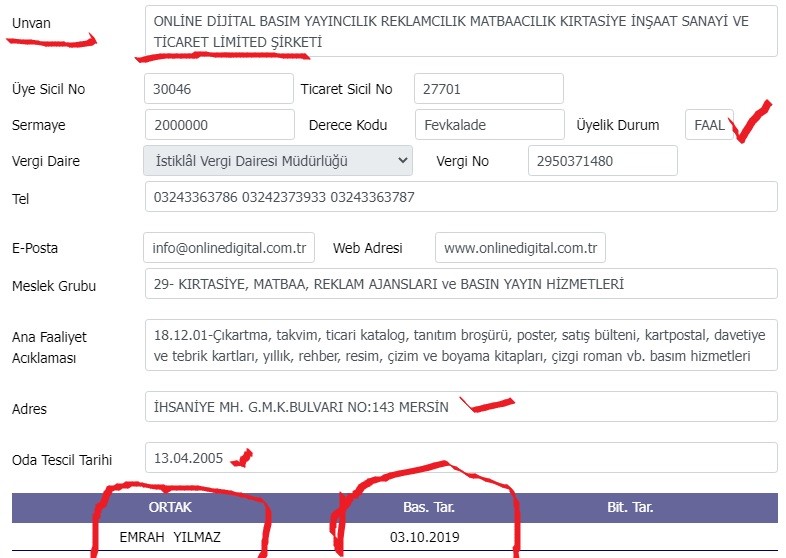Select the Web Adresi field
The image size is (786, 558).
(520, 248)
